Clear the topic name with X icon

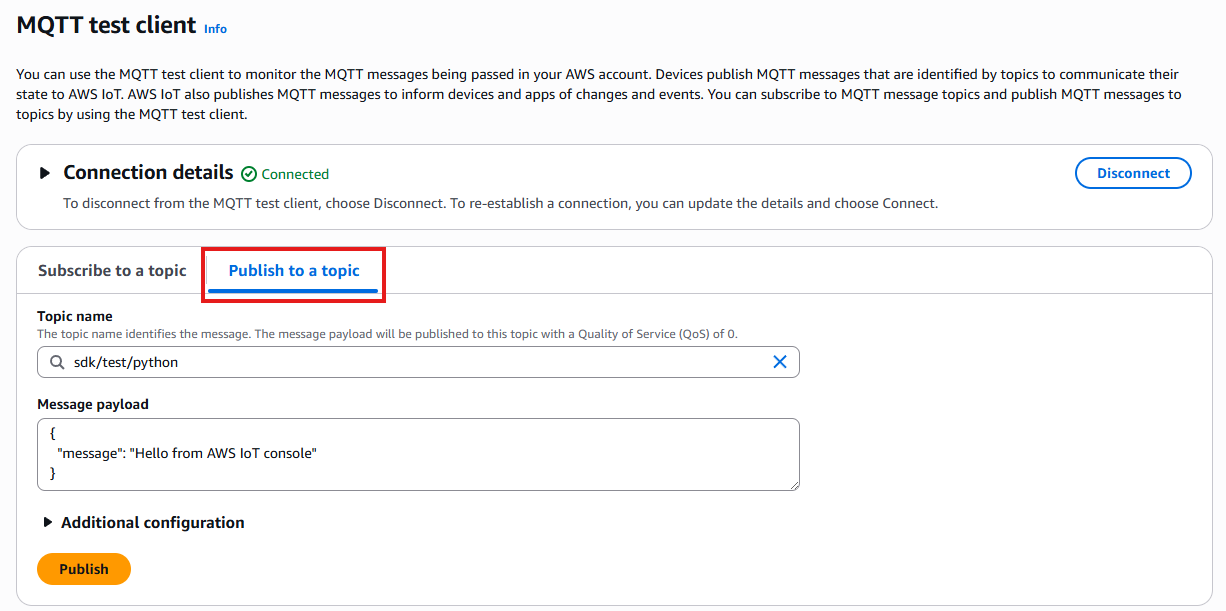[x=780, y=362]
